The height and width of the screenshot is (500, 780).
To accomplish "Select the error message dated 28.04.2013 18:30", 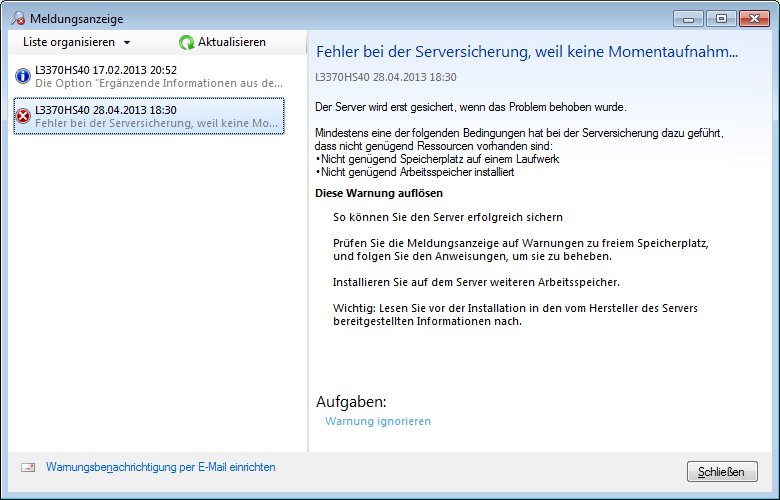I will coord(149,116).
